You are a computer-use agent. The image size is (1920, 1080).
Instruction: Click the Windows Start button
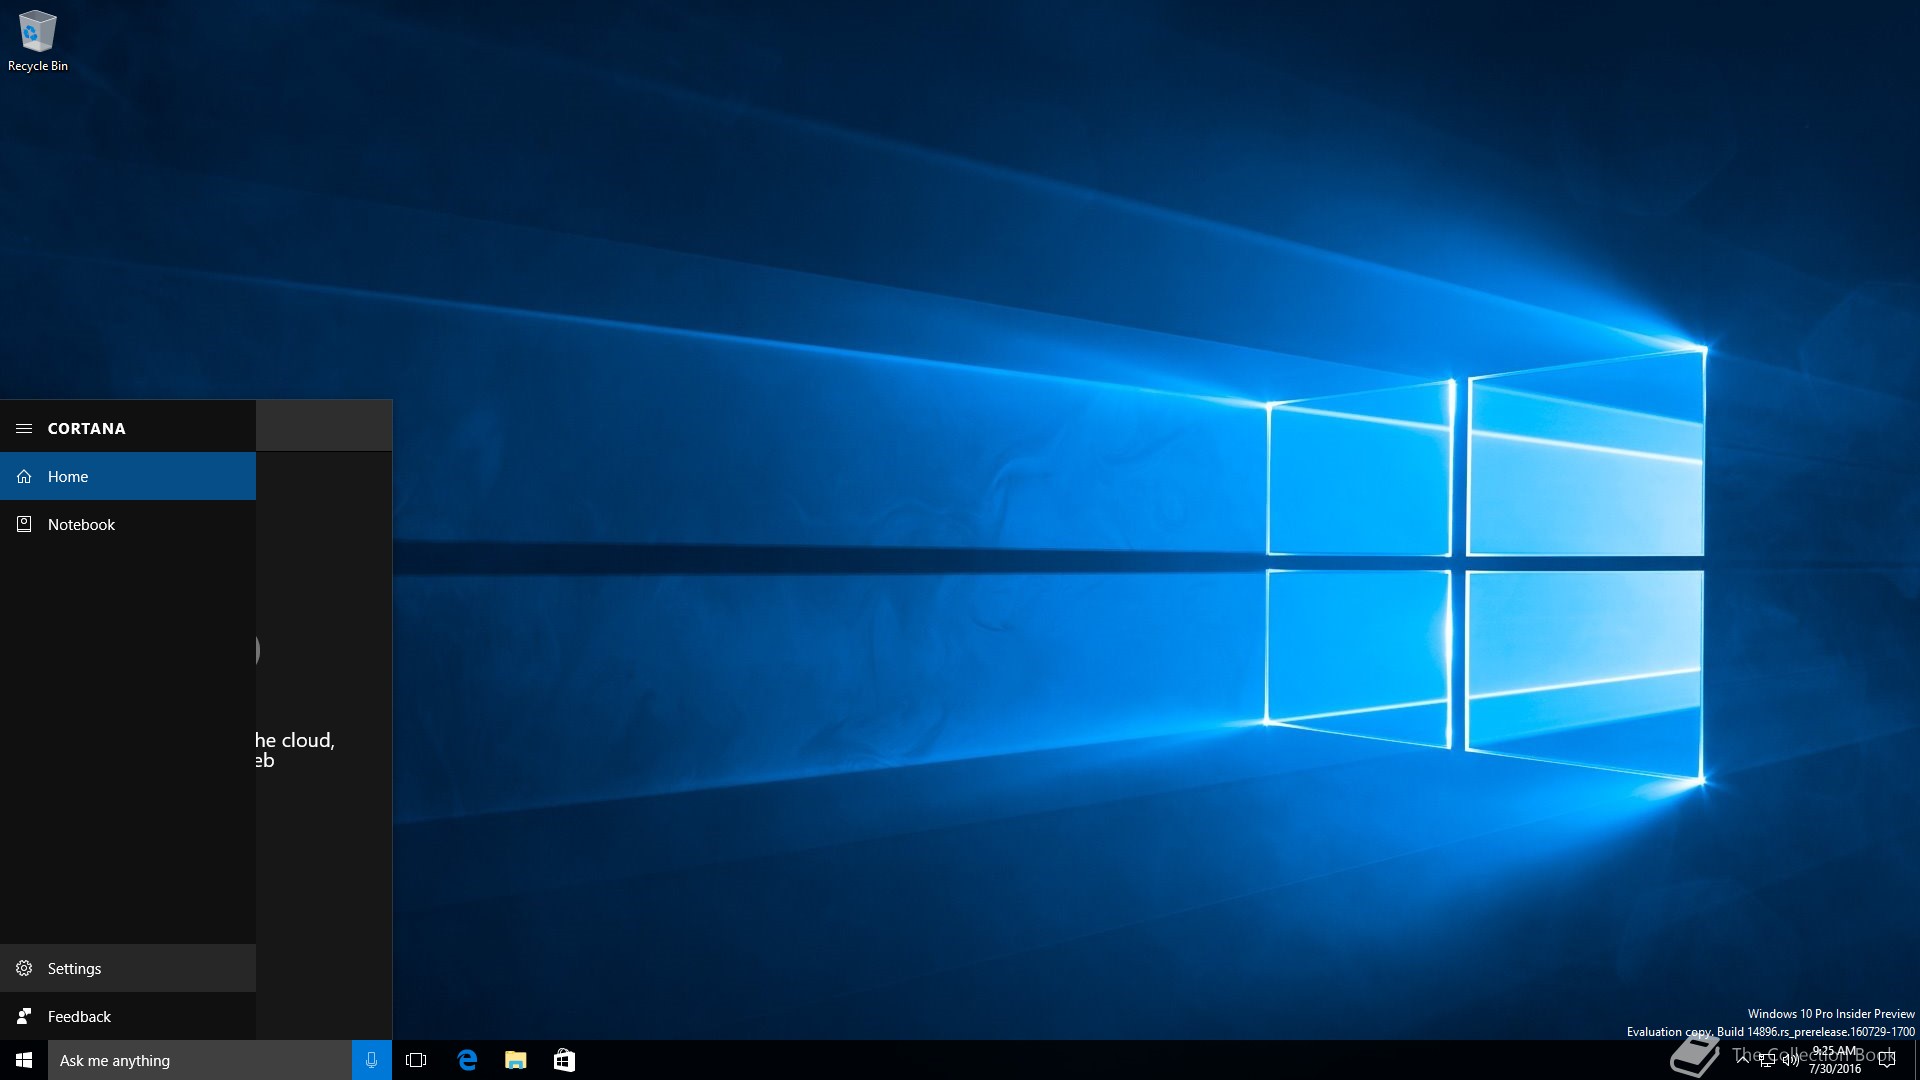point(24,1060)
